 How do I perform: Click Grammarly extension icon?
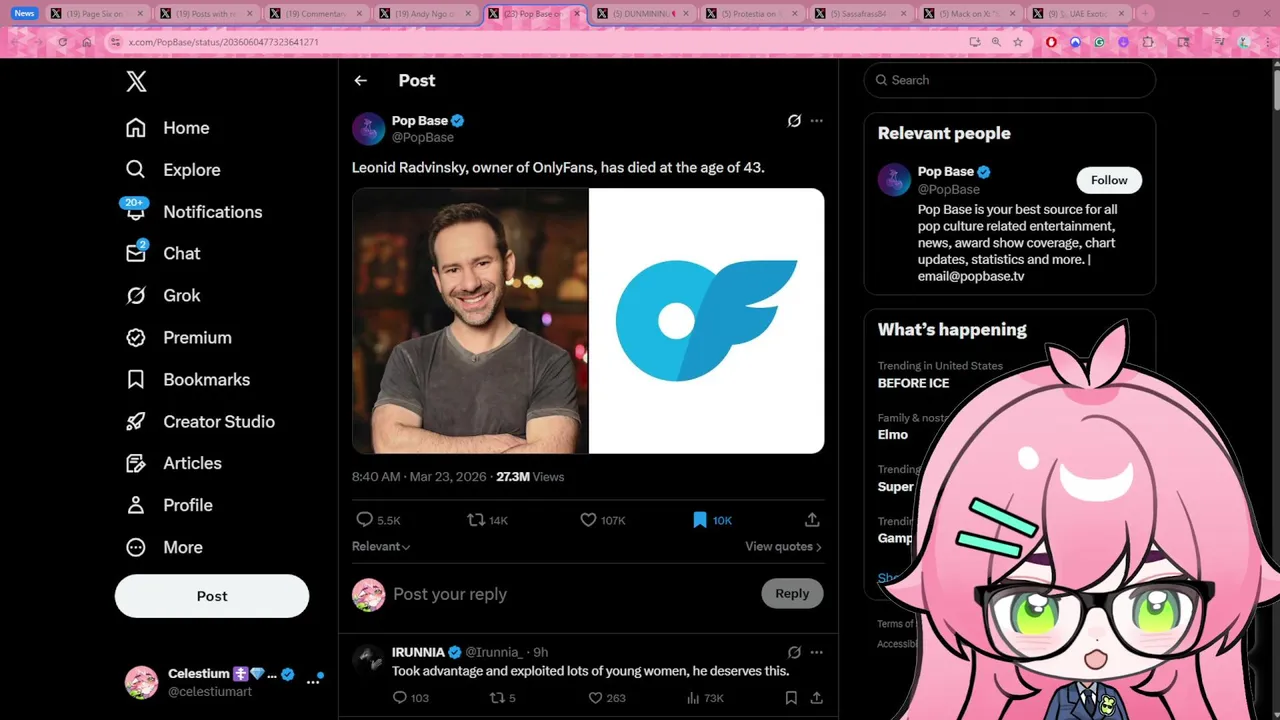pyautogui.click(x=1099, y=42)
